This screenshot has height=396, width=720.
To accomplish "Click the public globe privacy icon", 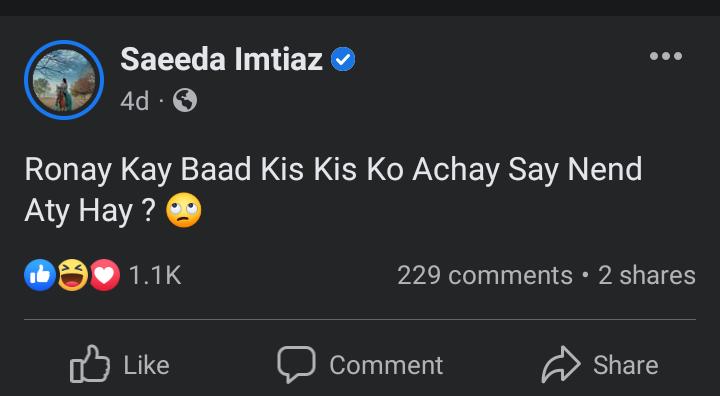I will tap(185, 100).
